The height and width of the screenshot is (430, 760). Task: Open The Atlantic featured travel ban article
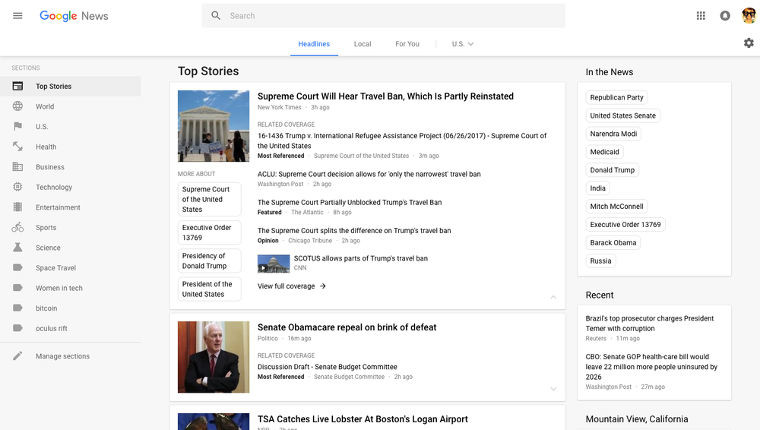coord(349,202)
